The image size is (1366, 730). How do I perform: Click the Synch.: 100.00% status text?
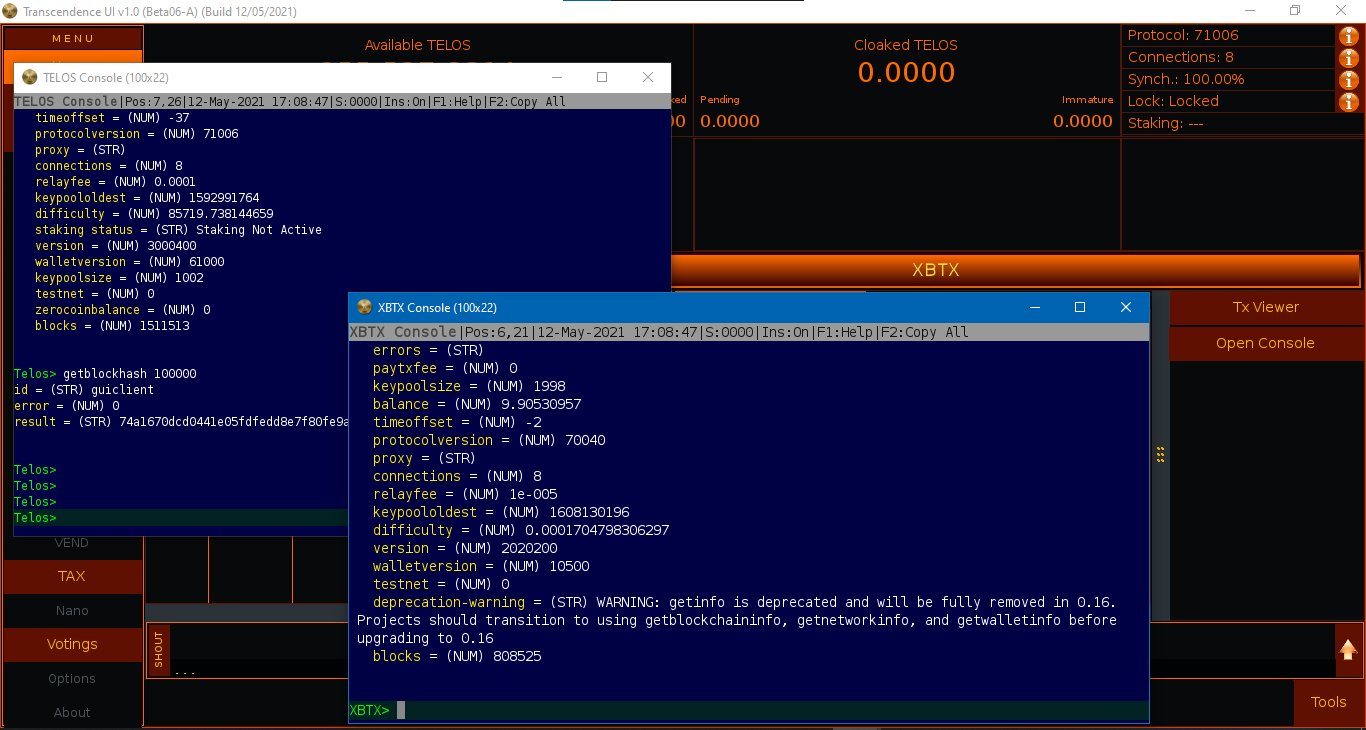tap(1186, 79)
